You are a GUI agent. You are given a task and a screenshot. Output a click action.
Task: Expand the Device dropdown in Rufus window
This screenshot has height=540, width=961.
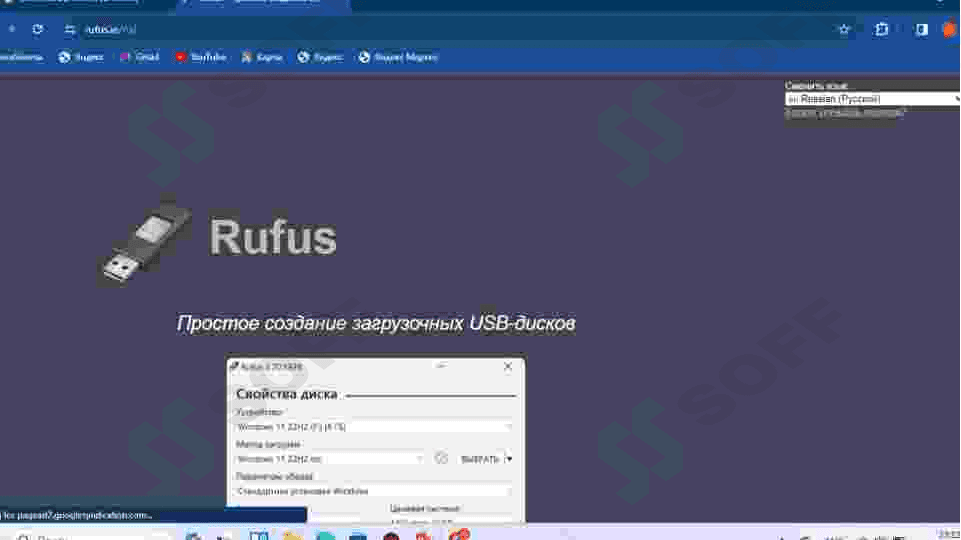coord(374,427)
